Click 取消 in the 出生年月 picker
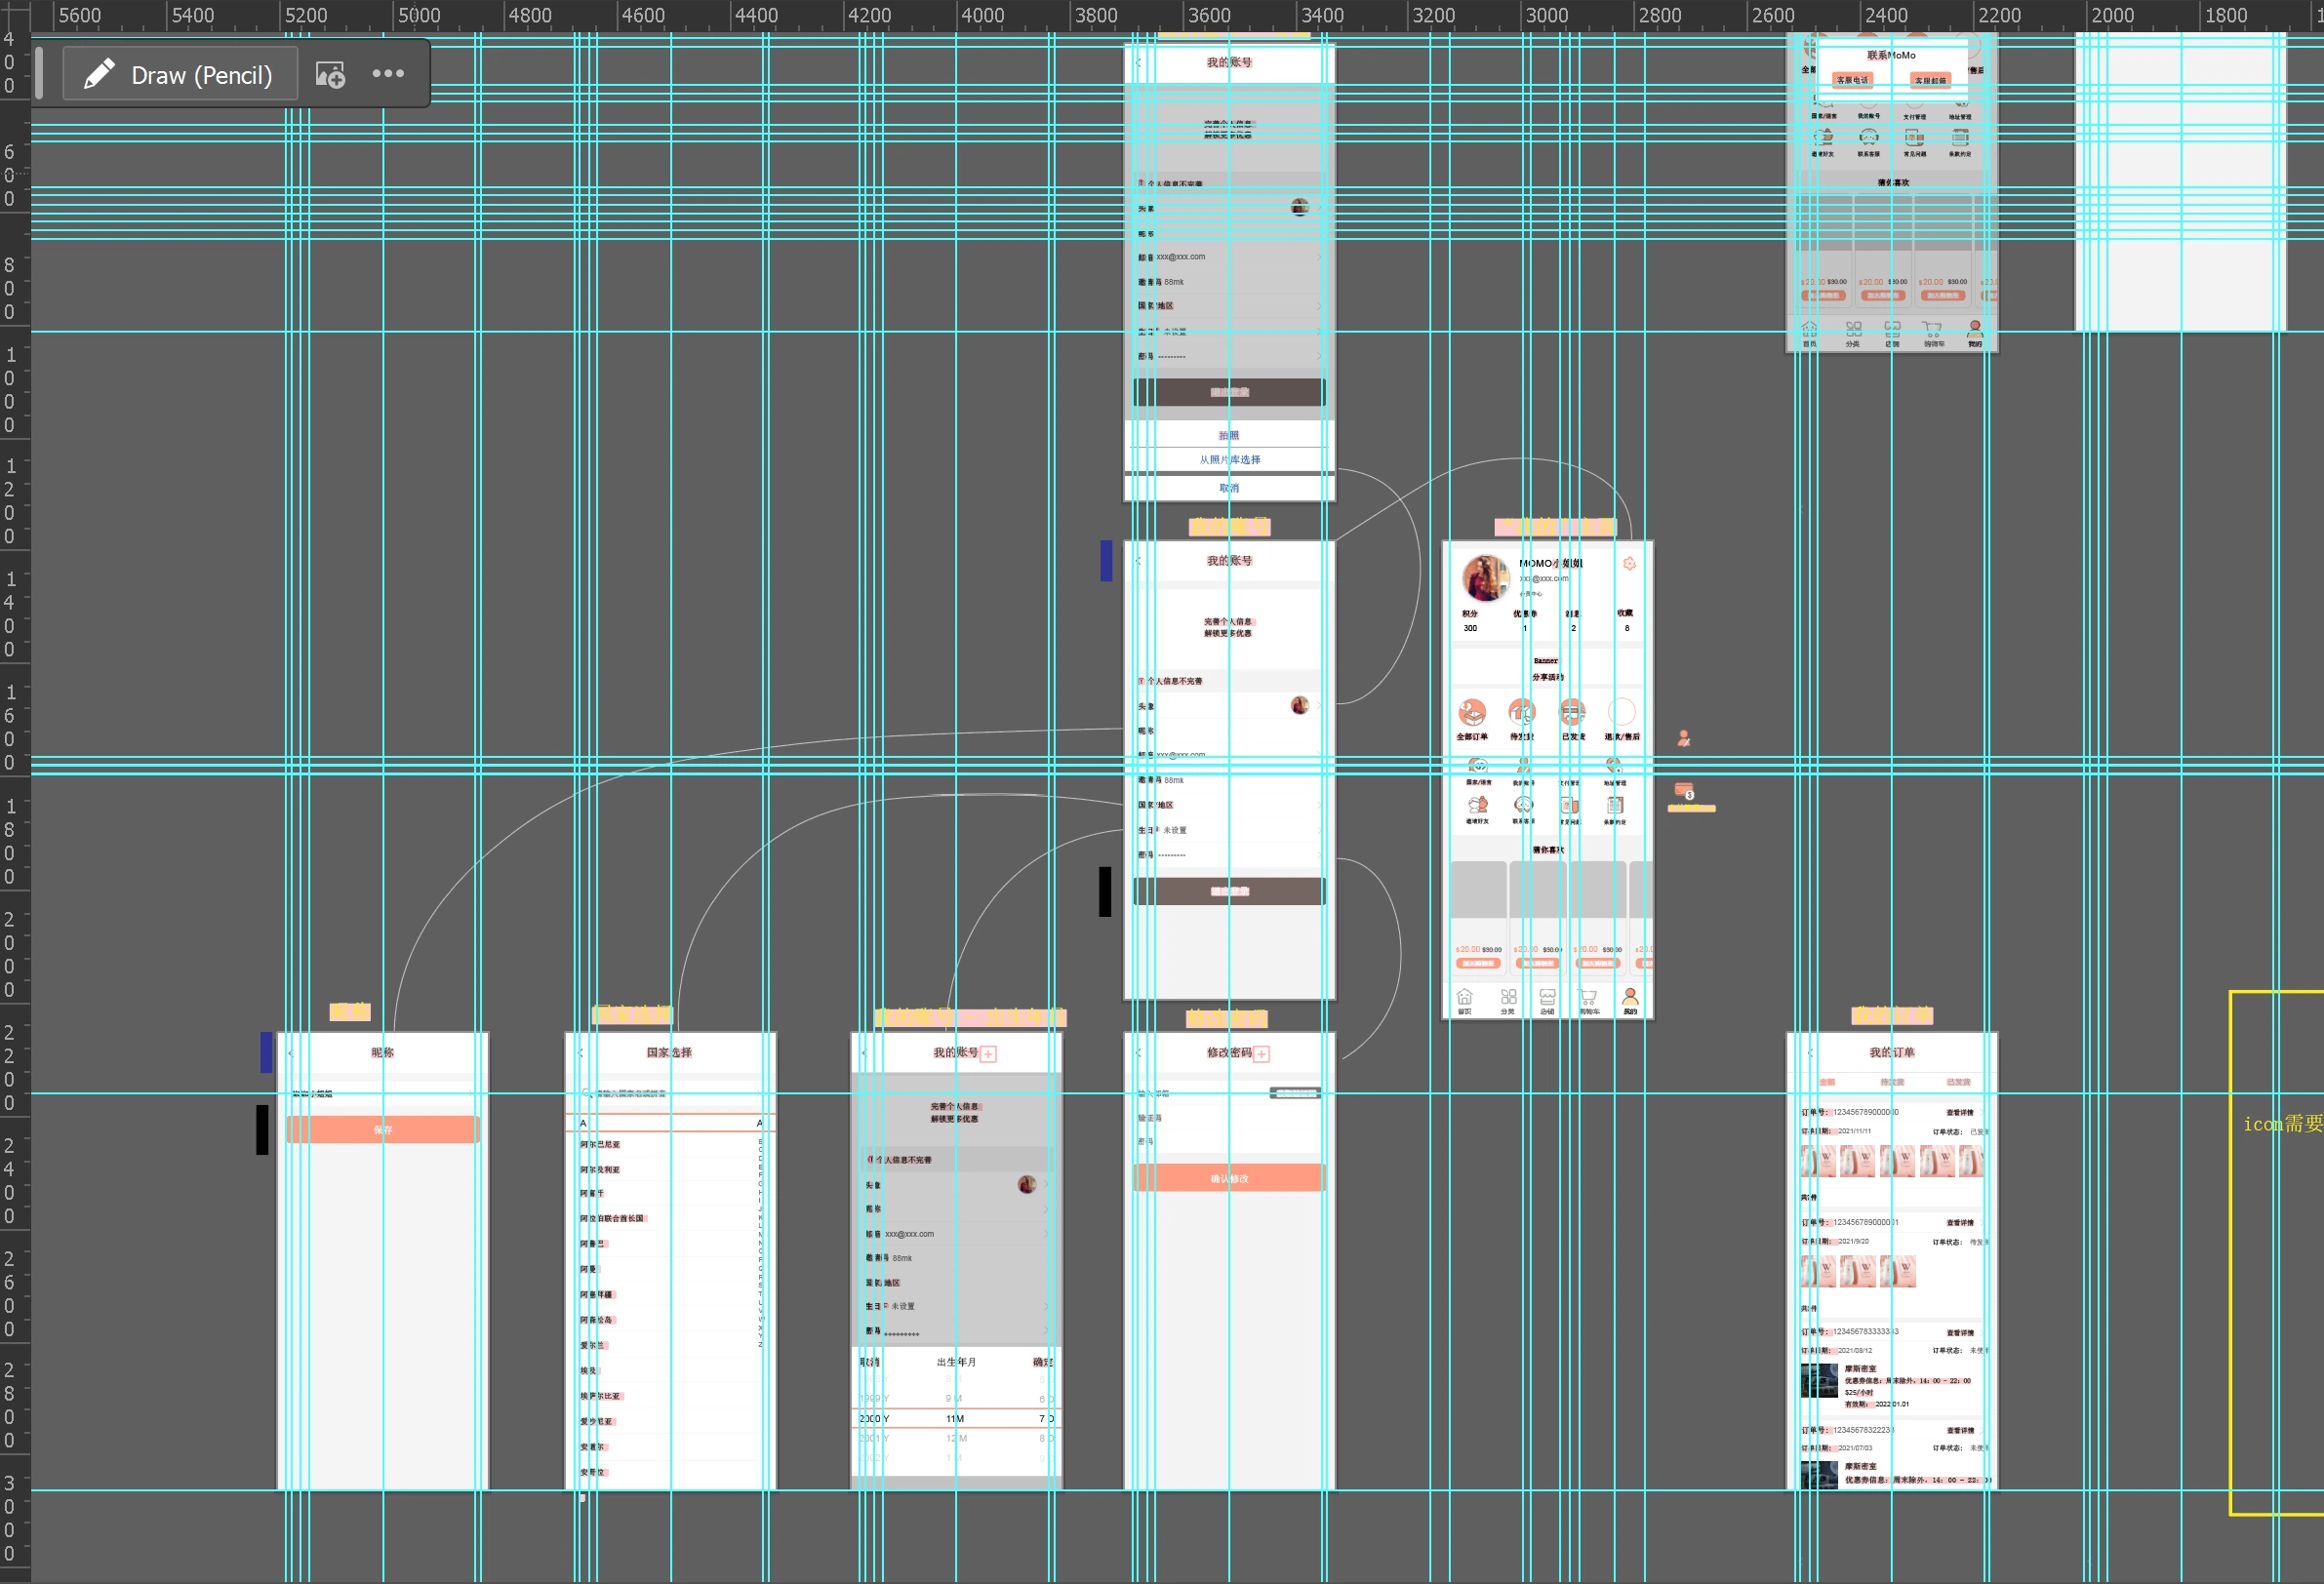 (871, 1362)
